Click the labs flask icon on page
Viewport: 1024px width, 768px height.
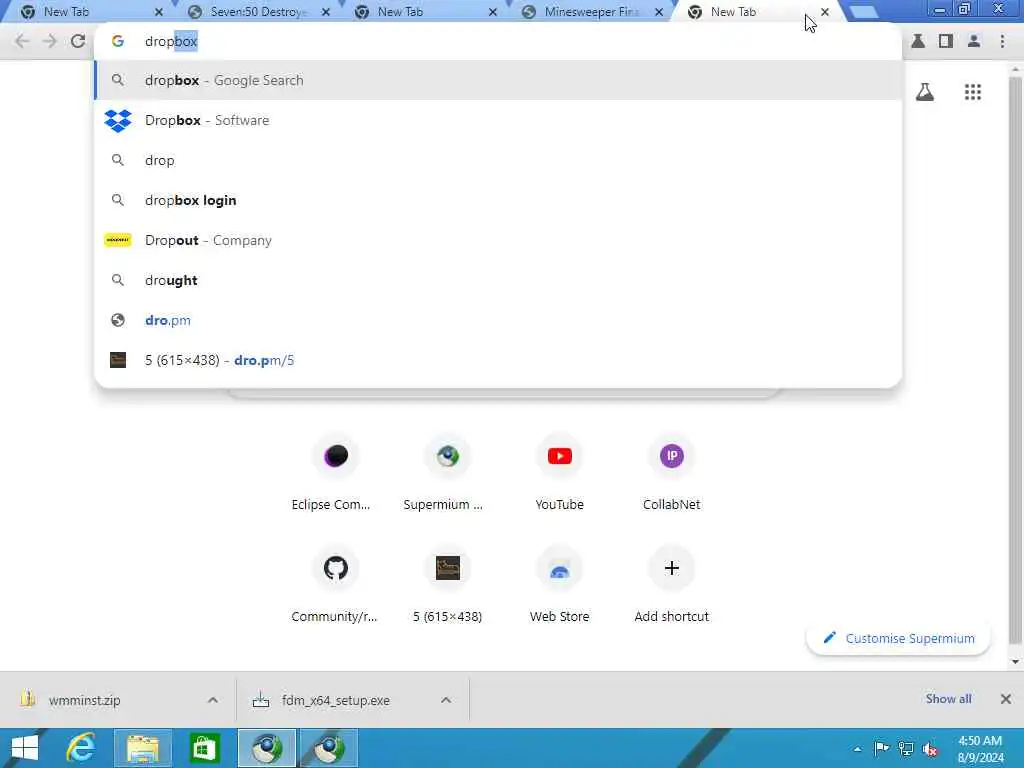[x=925, y=92]
